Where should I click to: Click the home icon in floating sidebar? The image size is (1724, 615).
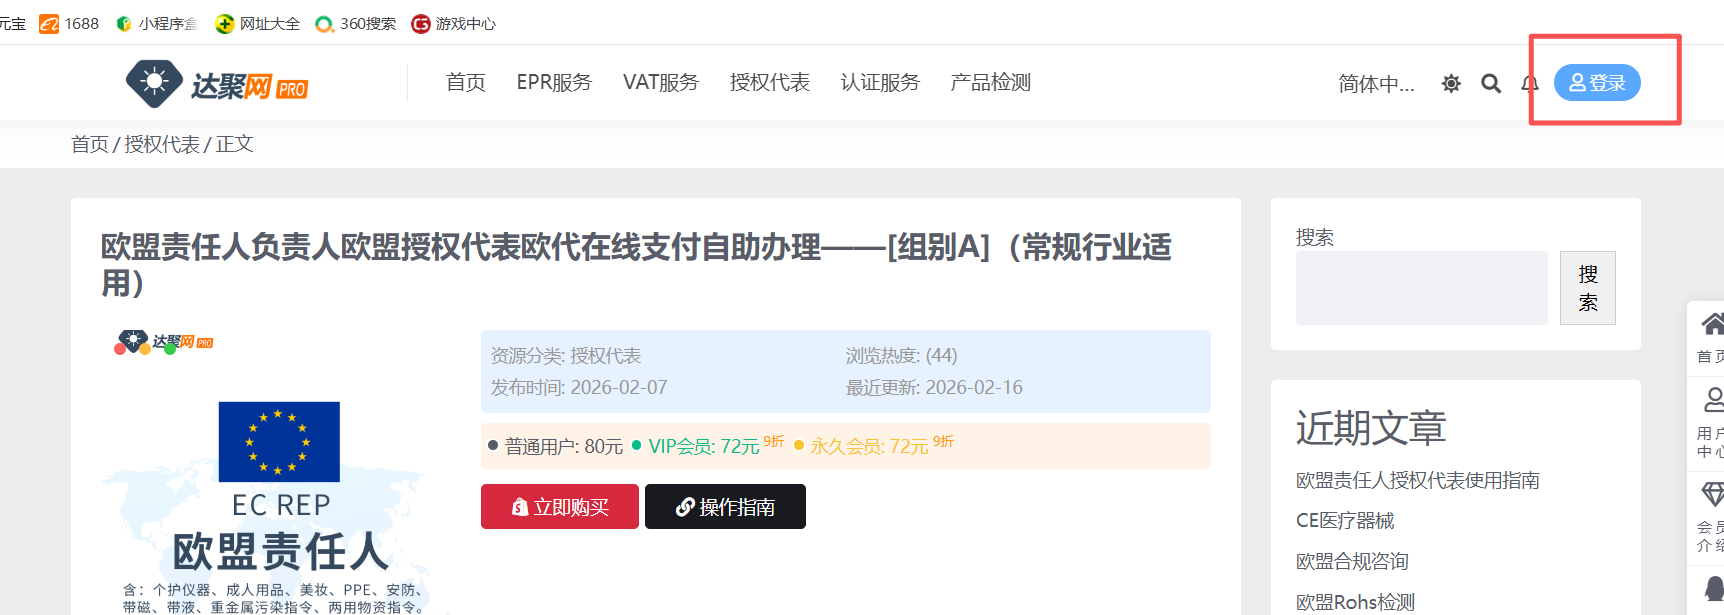[x=1711, y=325]
